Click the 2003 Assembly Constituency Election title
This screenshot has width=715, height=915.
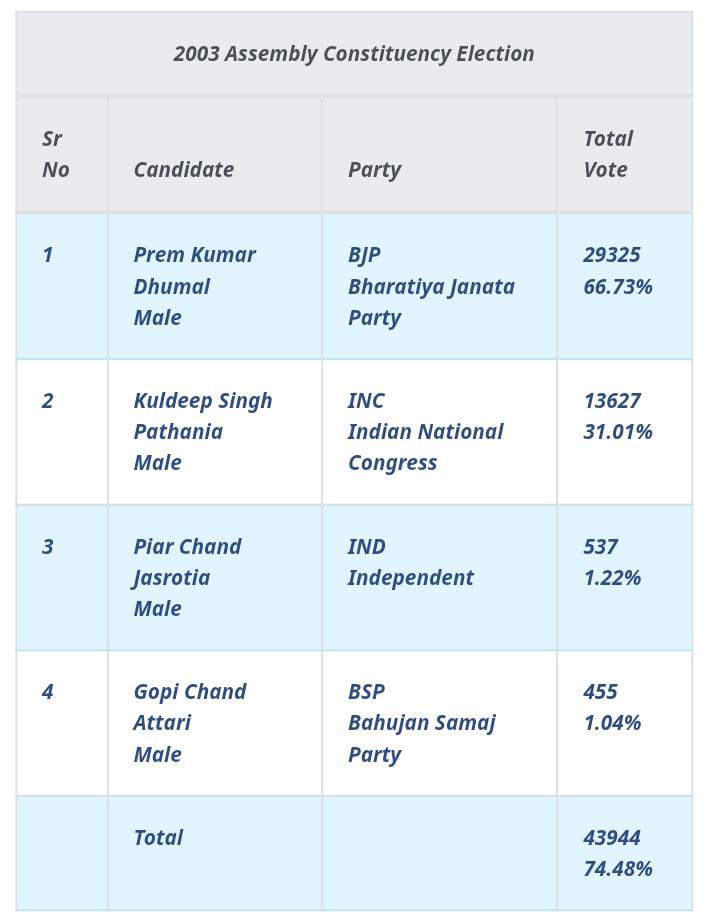[353, 54]
